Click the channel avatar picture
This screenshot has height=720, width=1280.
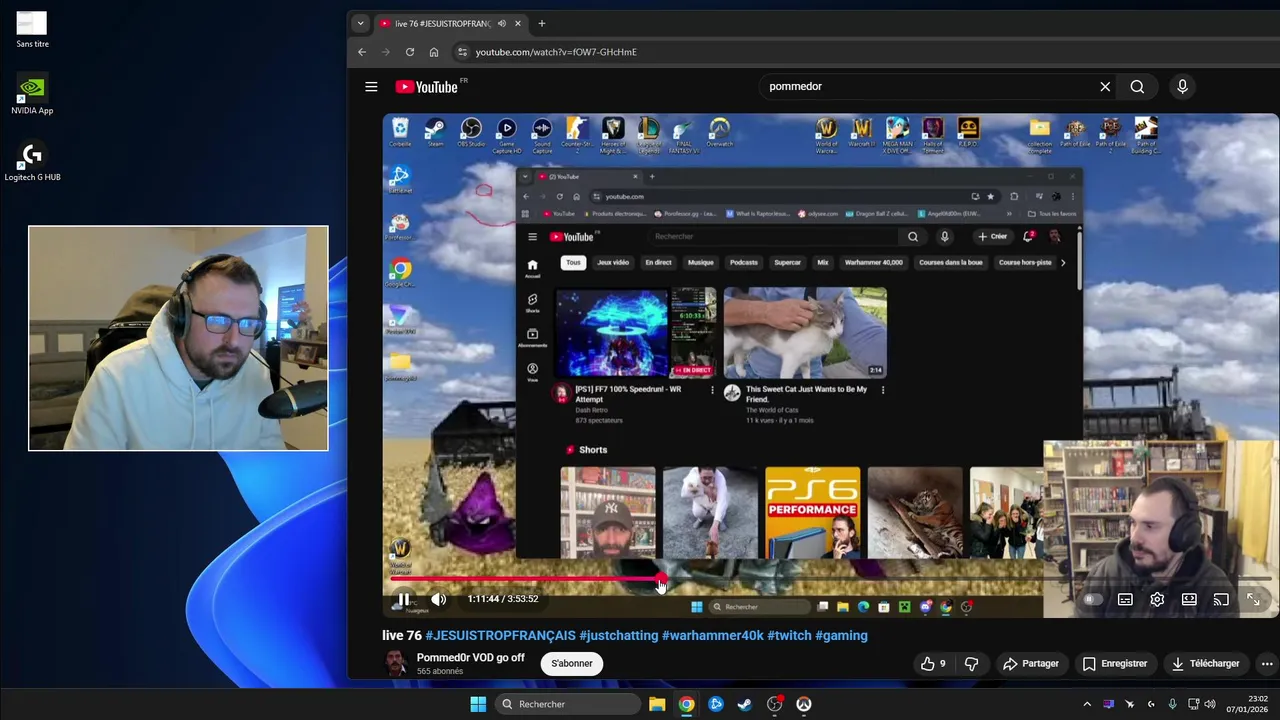coord(397,663)
